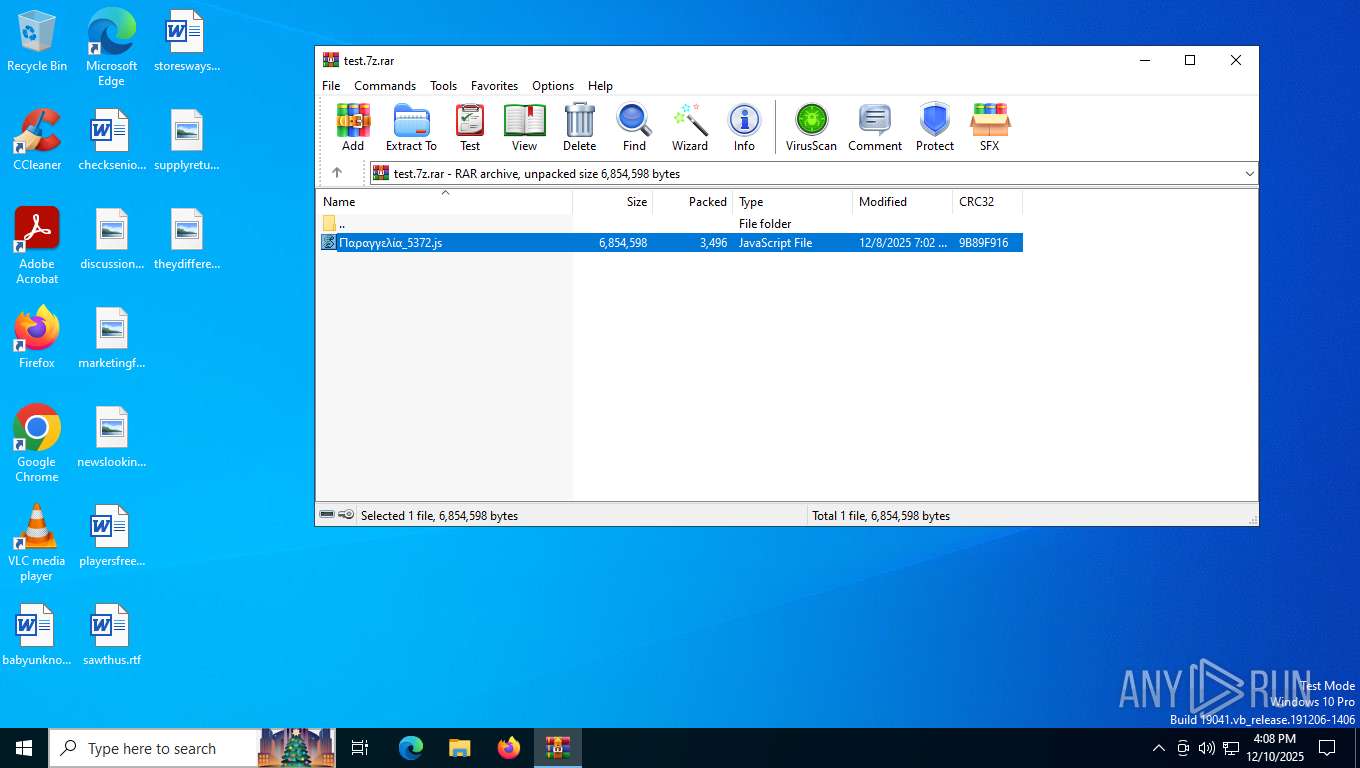
Task: Click the Delete trash icon
Action: 579,127
